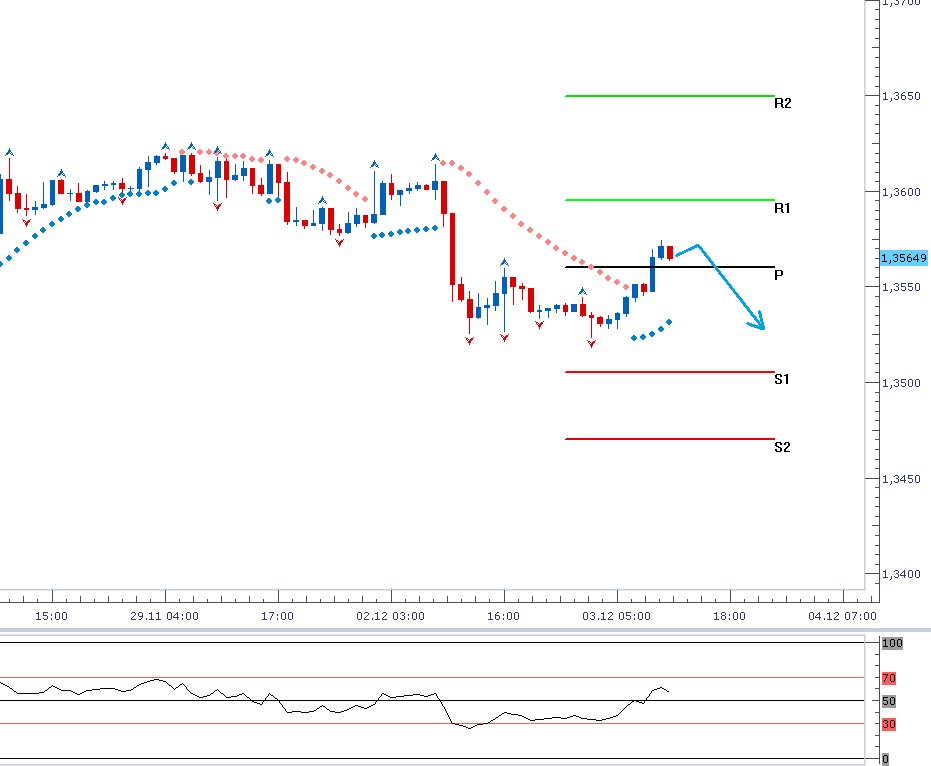Select the R2 resistance label
The height and width of the screenshot is (766, 931).
point(783,103)
